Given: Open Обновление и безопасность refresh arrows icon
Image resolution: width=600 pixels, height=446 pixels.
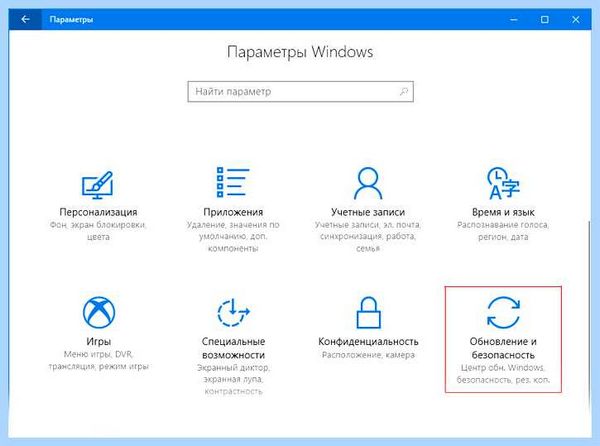Looking at the screenshot, I should click(x=503, y=313).
